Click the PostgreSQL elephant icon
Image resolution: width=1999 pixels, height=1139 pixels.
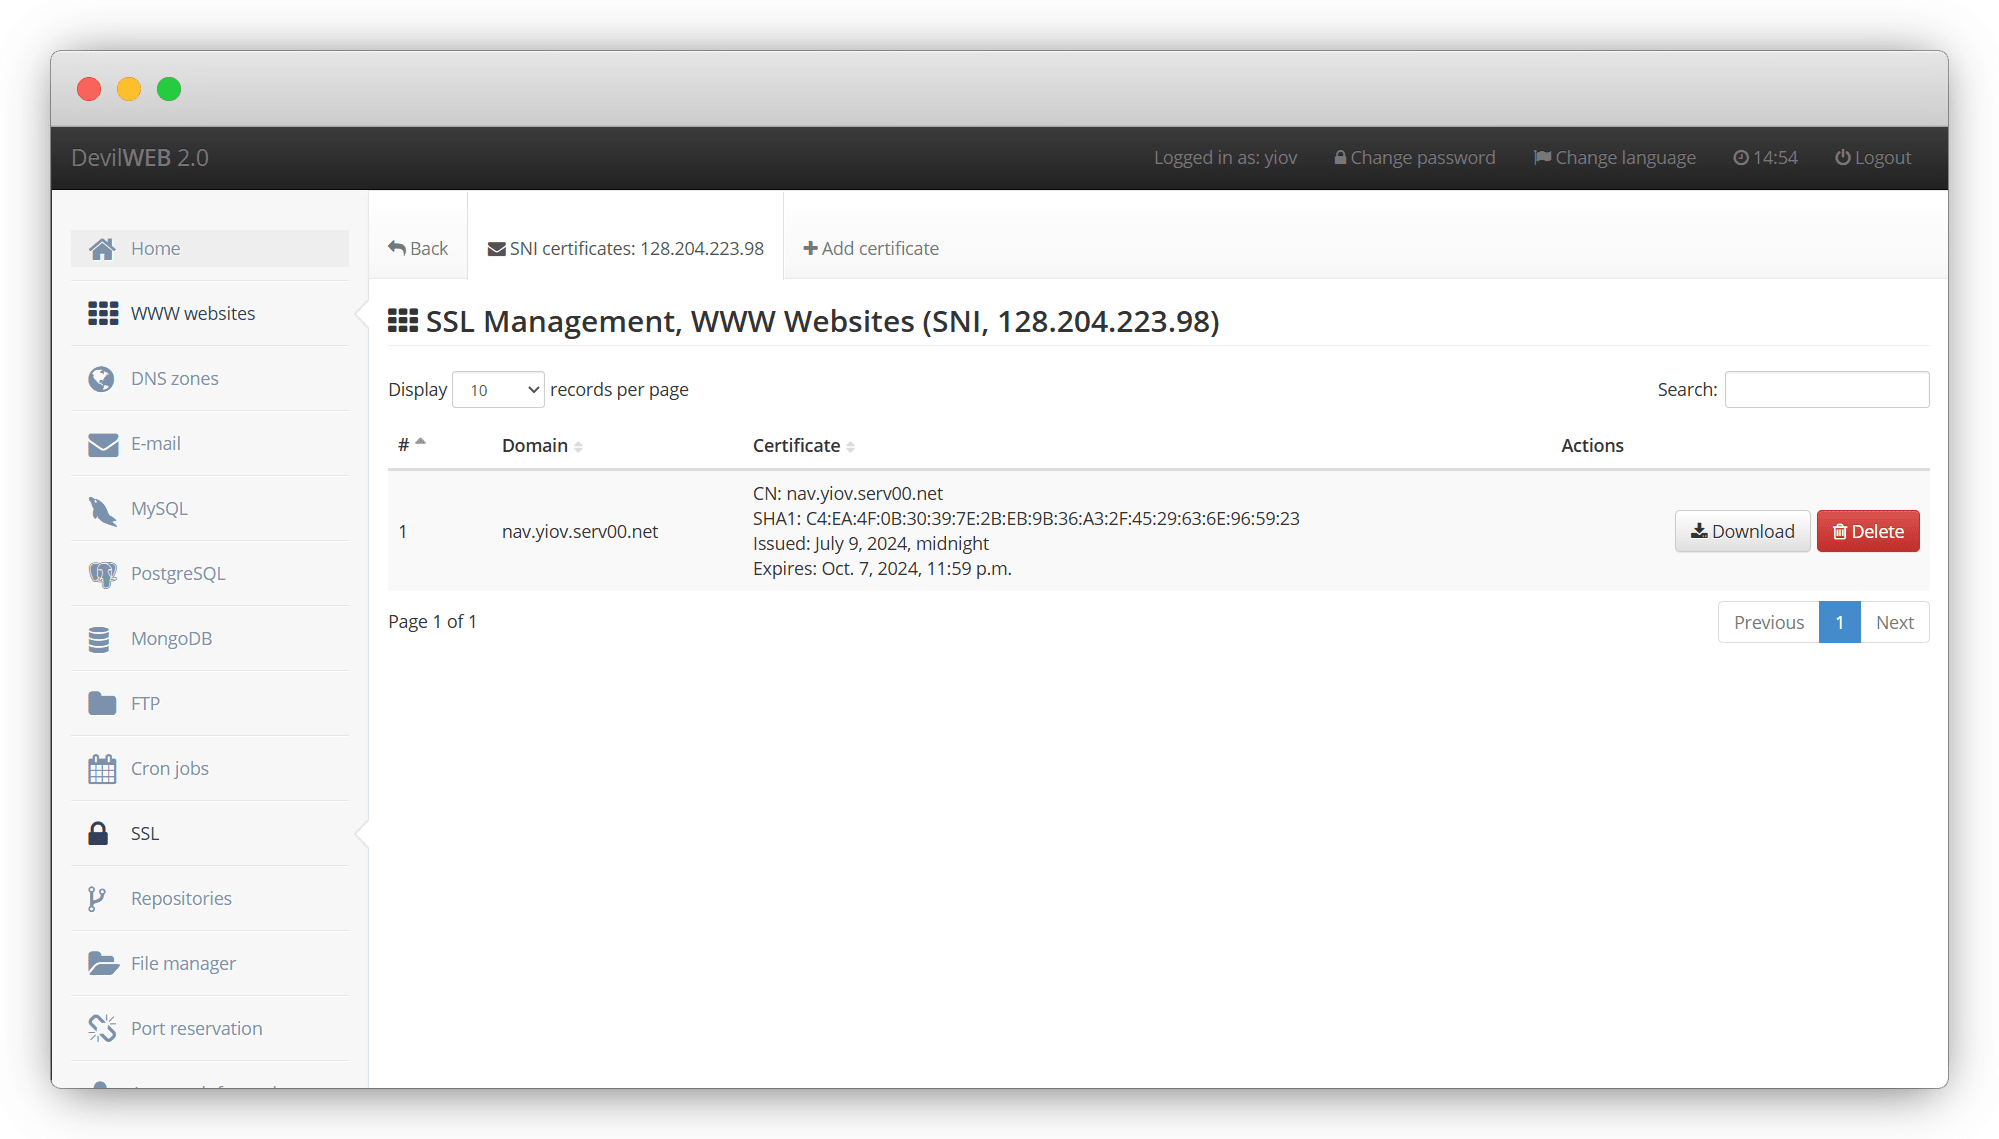[102, 574]
